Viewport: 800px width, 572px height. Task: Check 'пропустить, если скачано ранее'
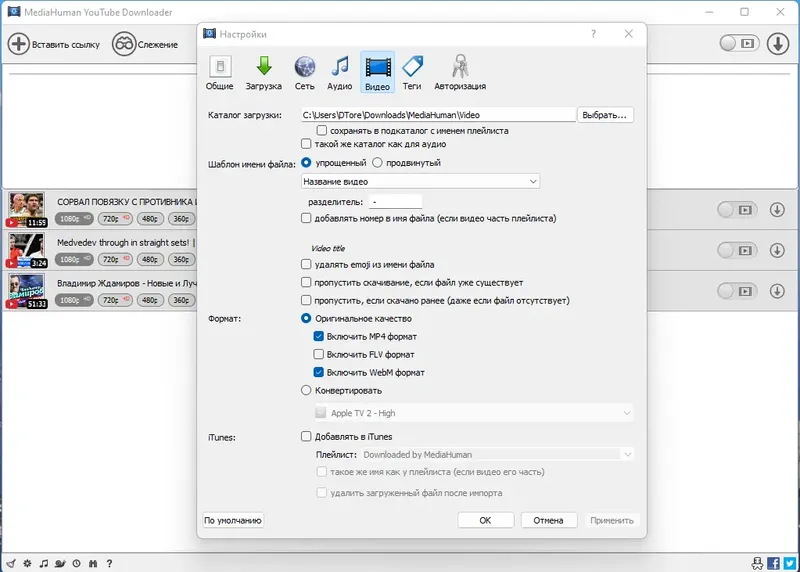(306, 300)
